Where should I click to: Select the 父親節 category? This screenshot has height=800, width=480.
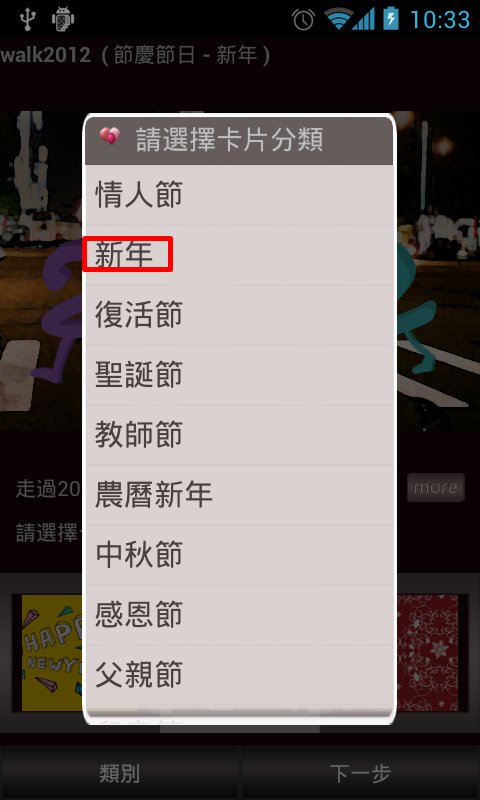(239, 674)
